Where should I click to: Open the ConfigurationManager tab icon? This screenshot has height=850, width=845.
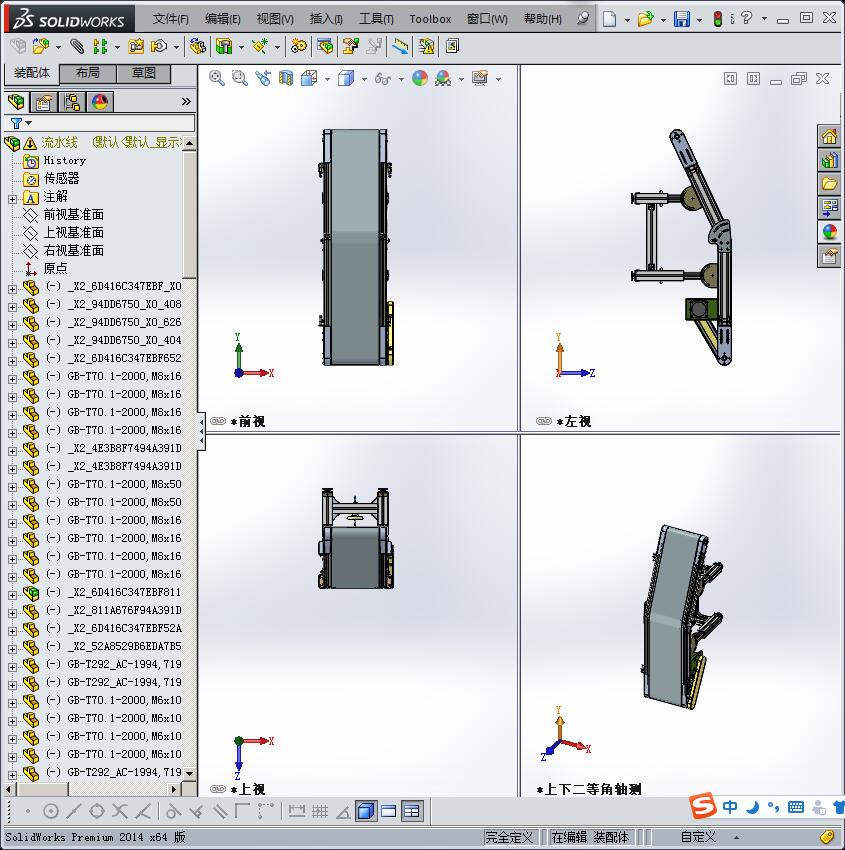coord(72,101)
